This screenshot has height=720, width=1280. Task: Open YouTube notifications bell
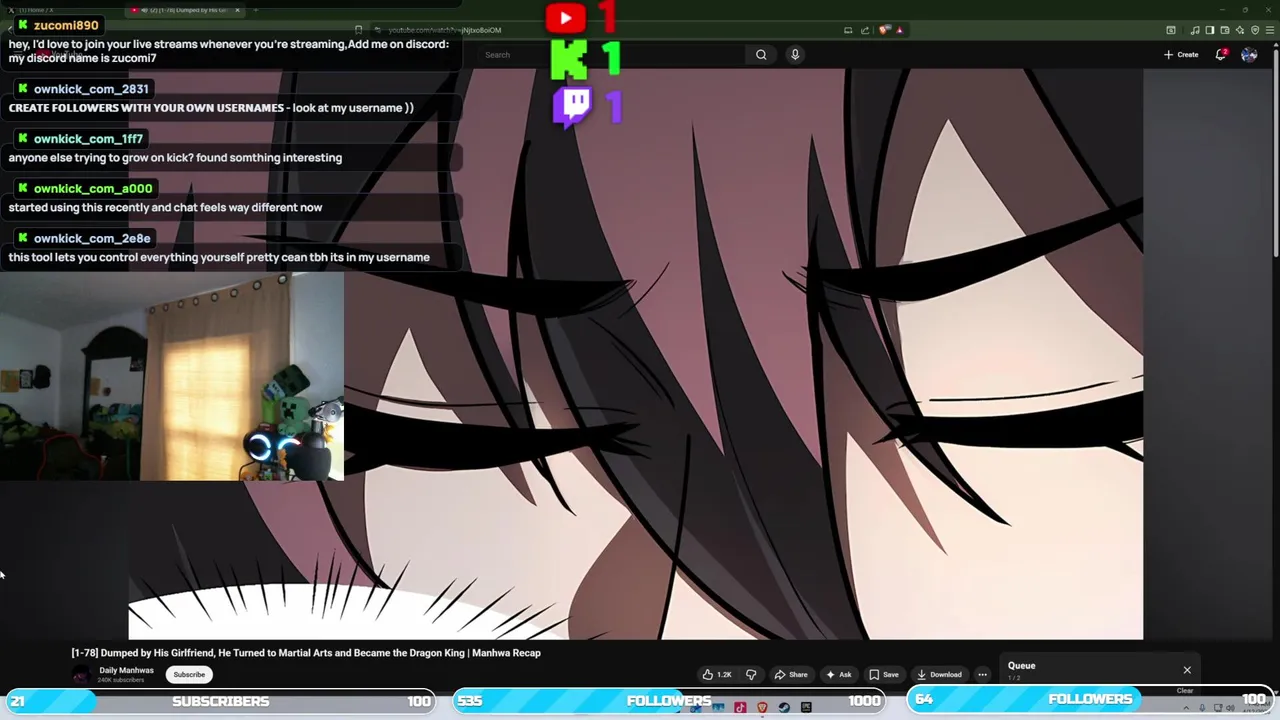tap(1221, 54)
